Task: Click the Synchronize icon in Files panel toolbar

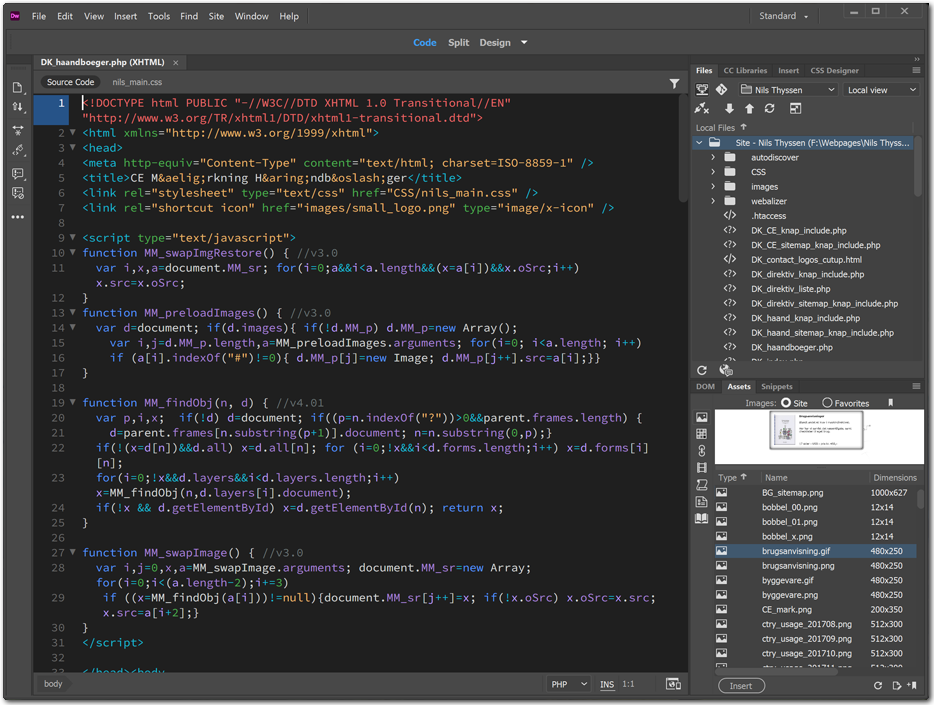Action: pyautogui.click(x=769, y=109)
